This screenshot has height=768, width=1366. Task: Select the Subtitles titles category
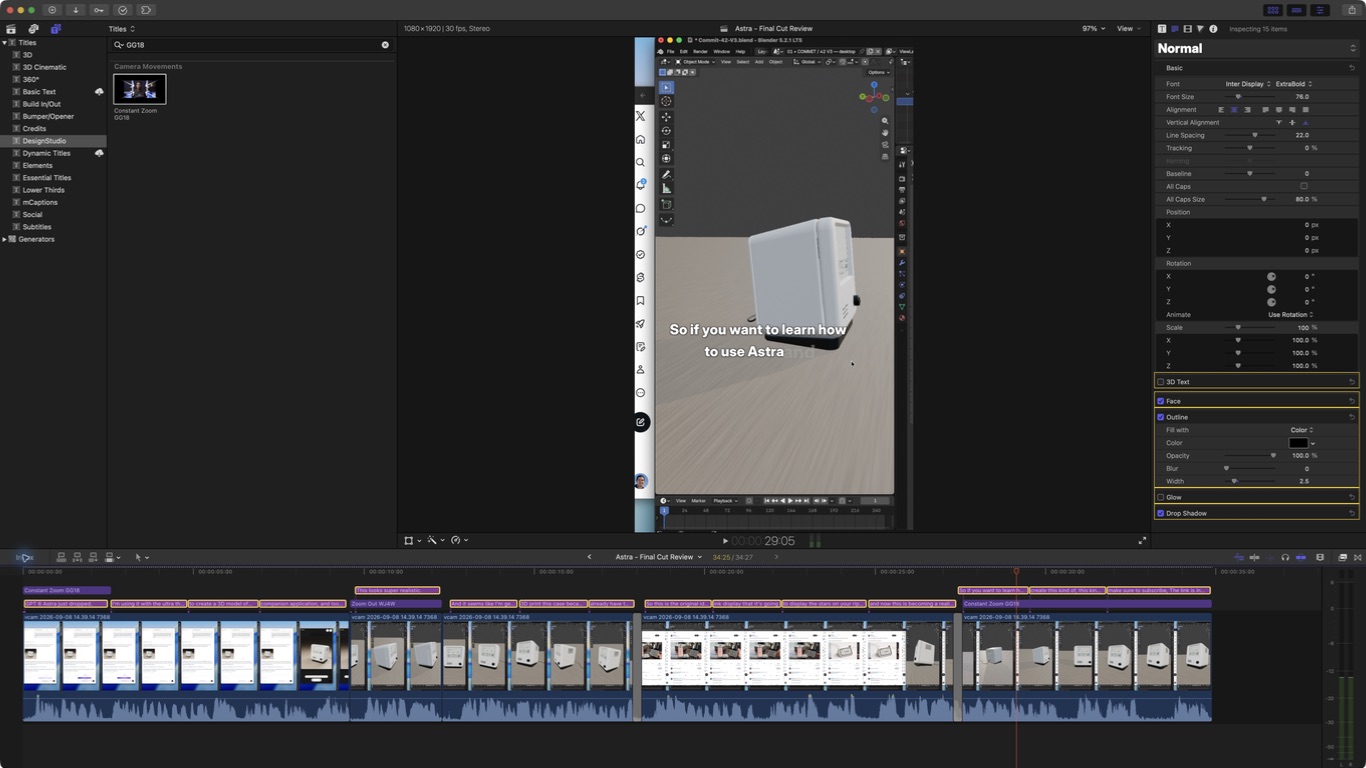click(x=37, y=227)
